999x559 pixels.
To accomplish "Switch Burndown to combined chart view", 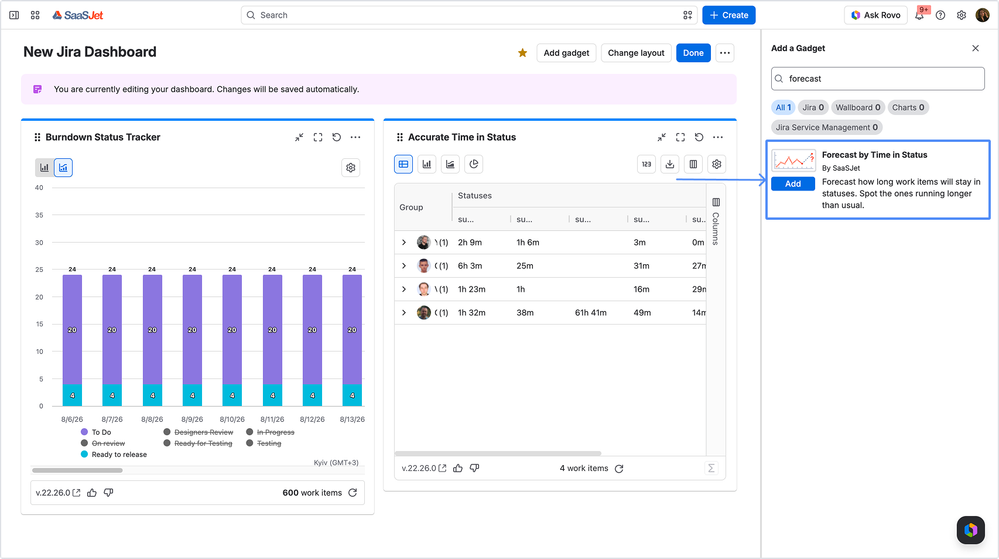I will point(63,168).
